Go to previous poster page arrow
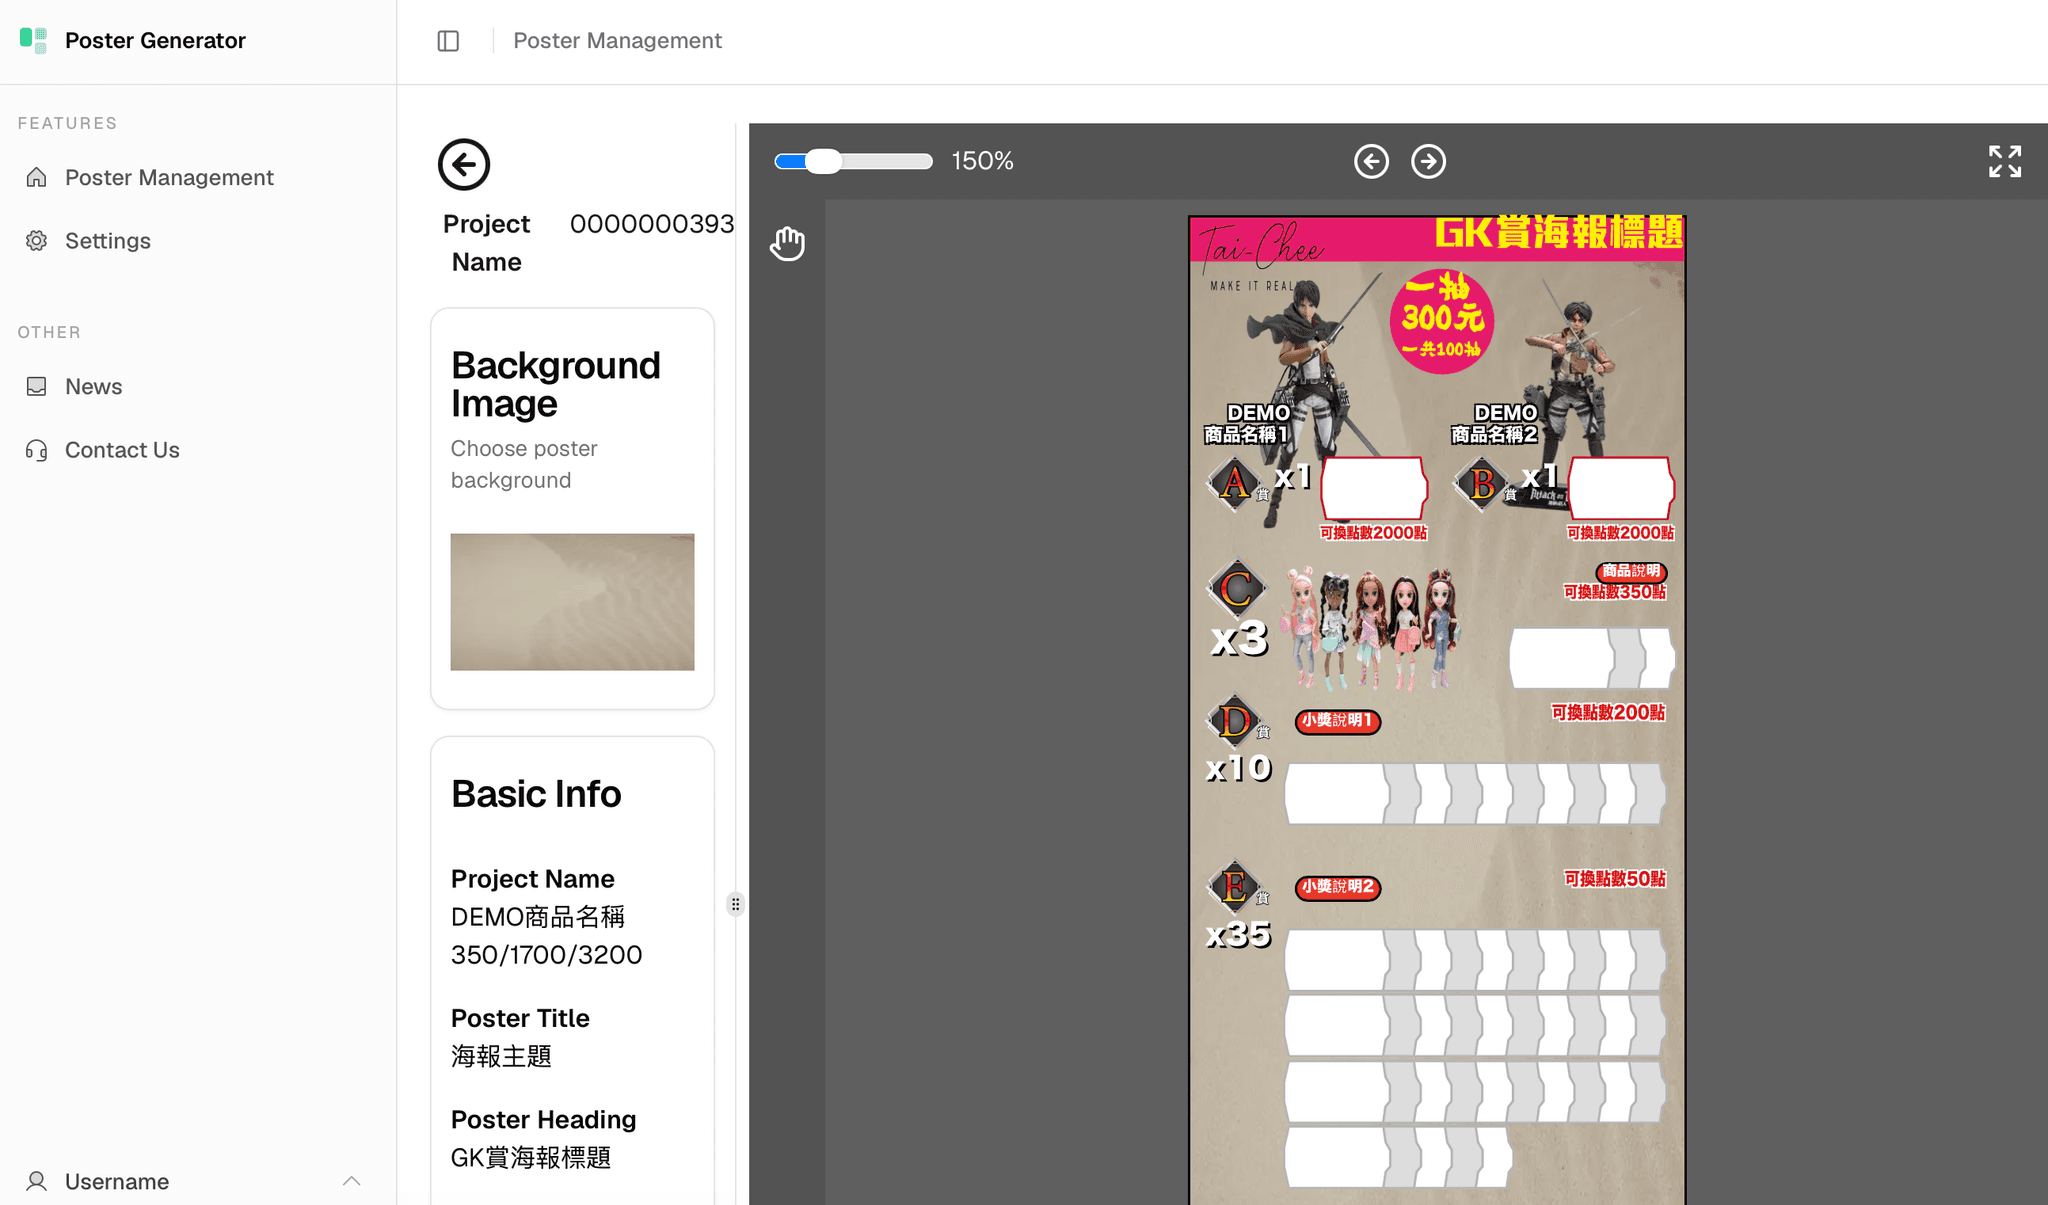The height and width of the screenshot is (1205, 2048). click(1371, 161)
